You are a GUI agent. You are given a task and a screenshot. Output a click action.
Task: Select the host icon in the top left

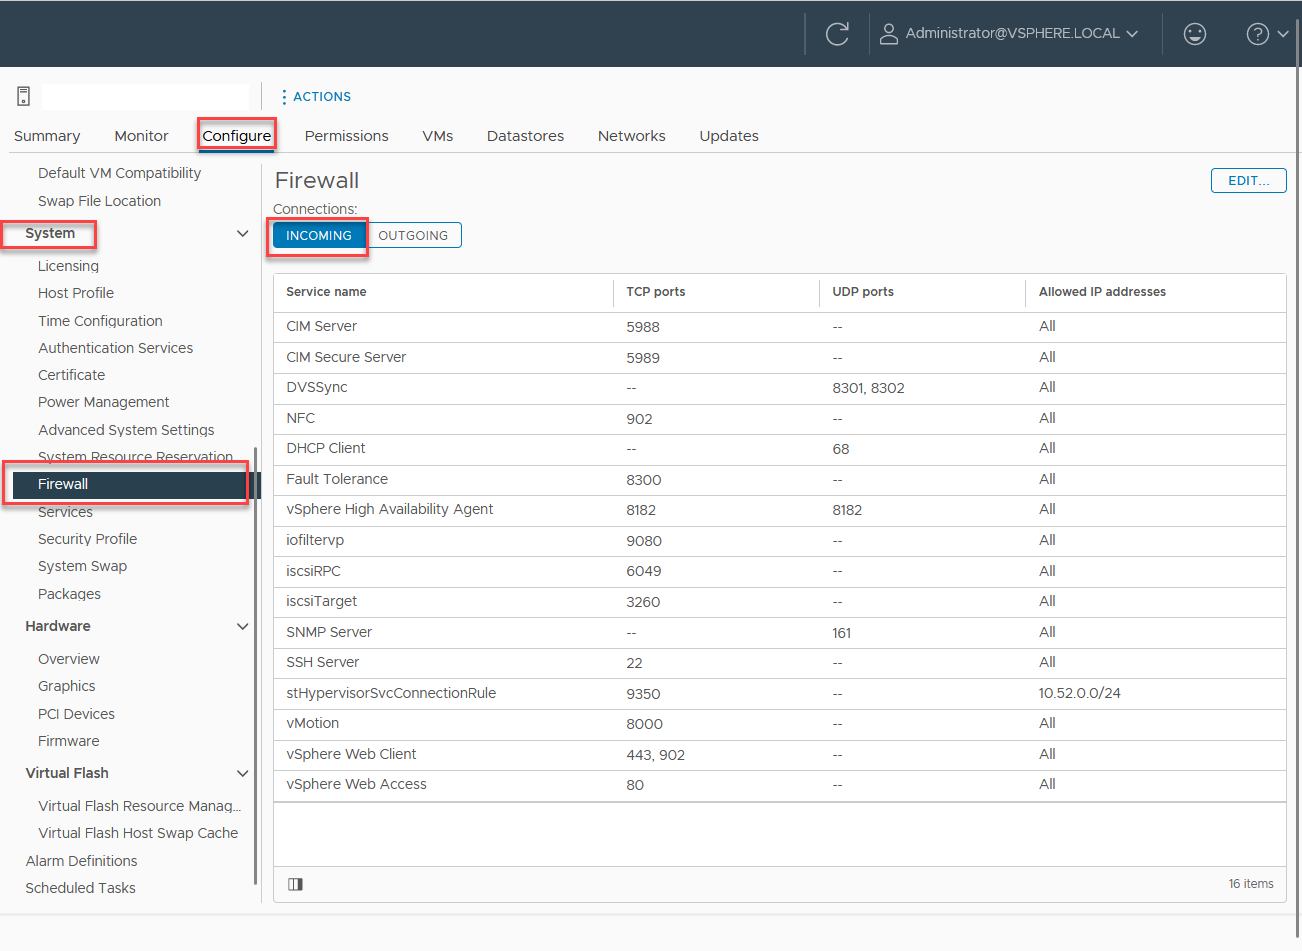pyautogui.click(x=23, y=95)
